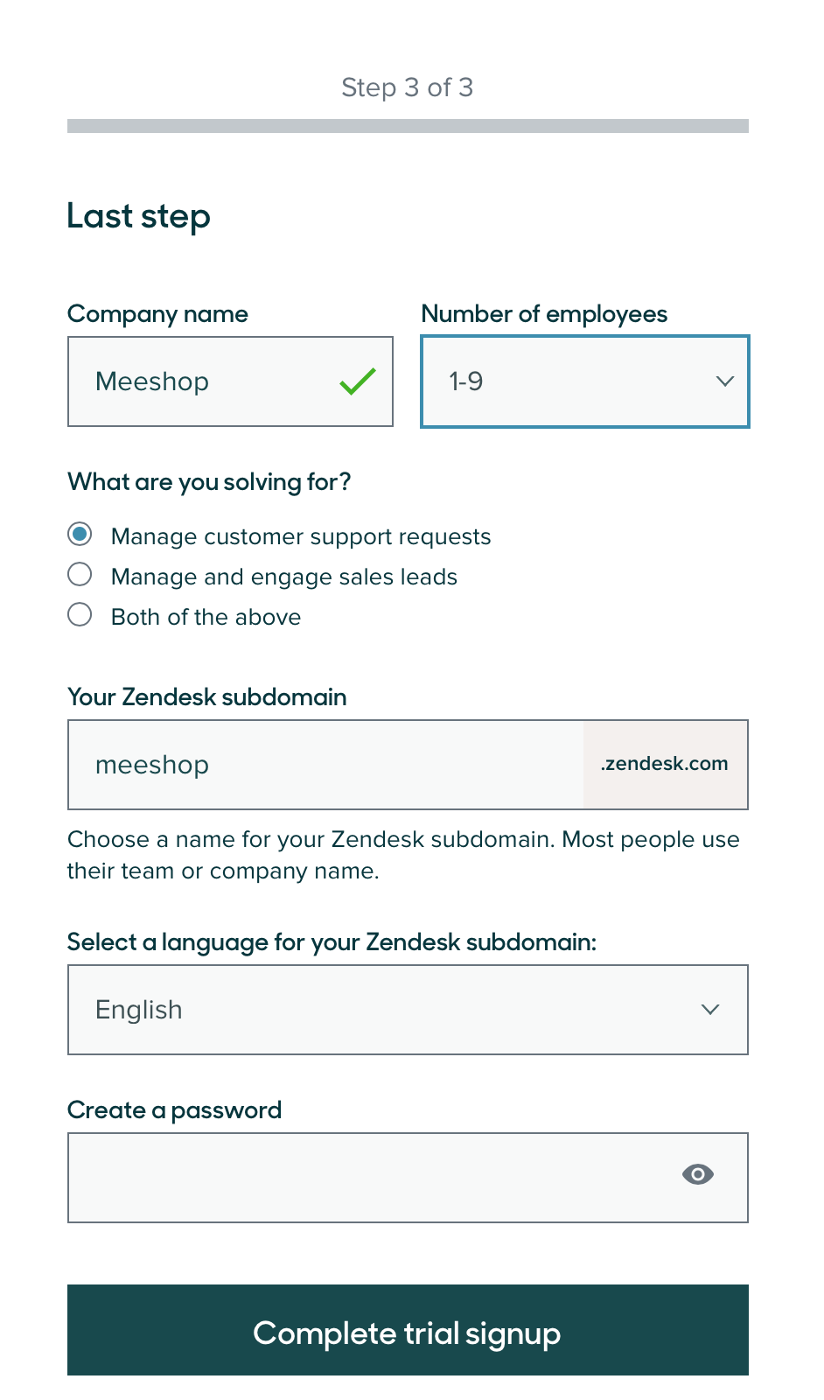Click the Your Zendesk subdomain label
824x1400 pixels.
click(207, 697)
